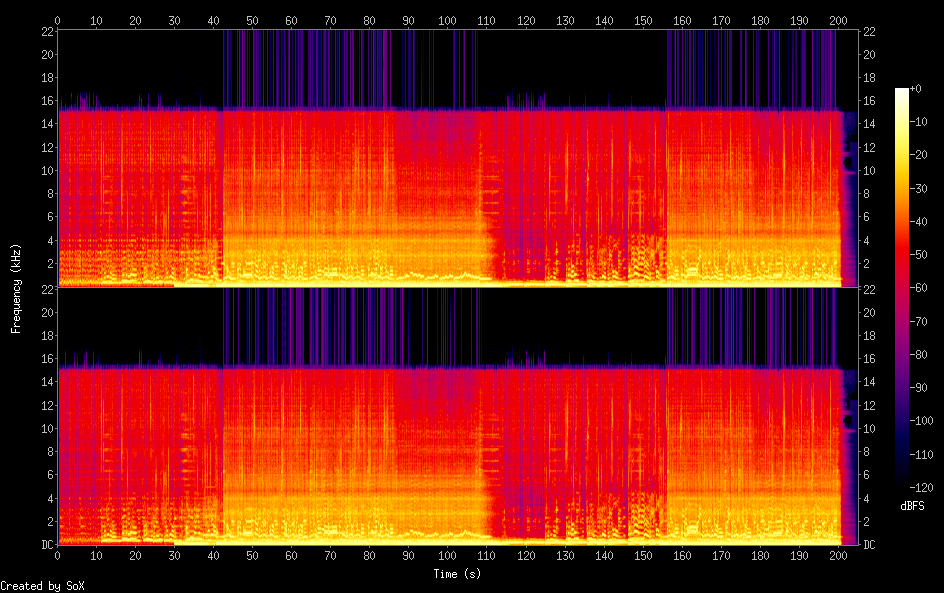Click "90" on the top time axis

point(408,20)
